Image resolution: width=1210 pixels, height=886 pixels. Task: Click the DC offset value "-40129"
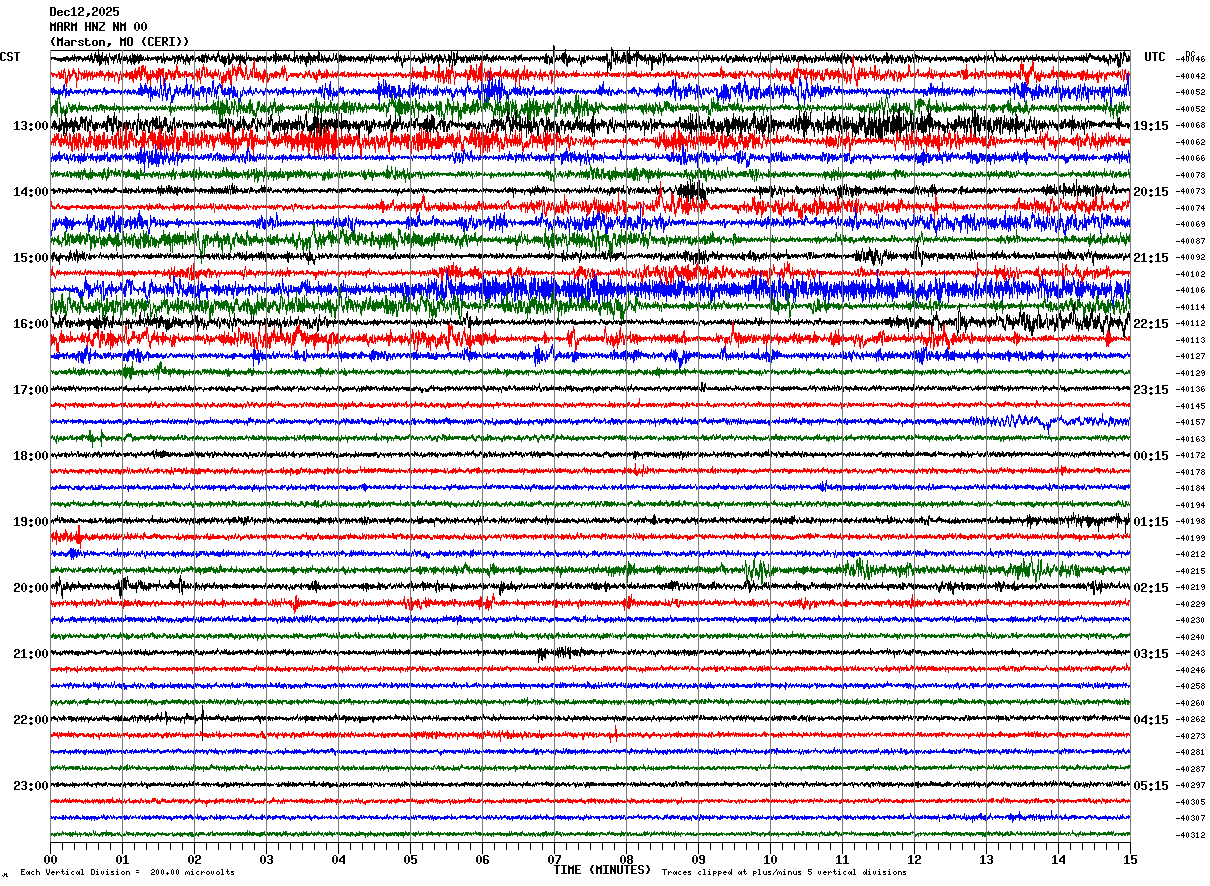tap(1191, 373)
